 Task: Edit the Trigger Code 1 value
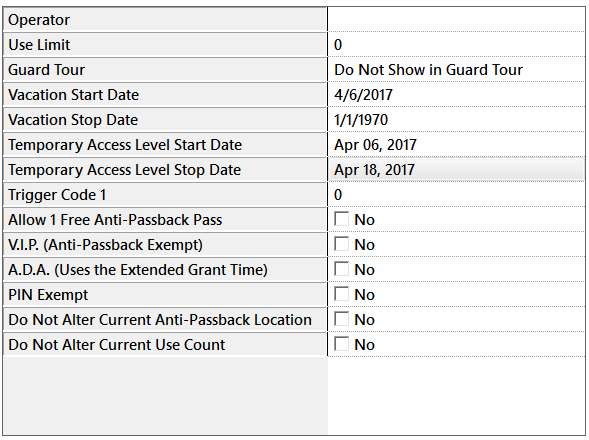click(456, 195)
